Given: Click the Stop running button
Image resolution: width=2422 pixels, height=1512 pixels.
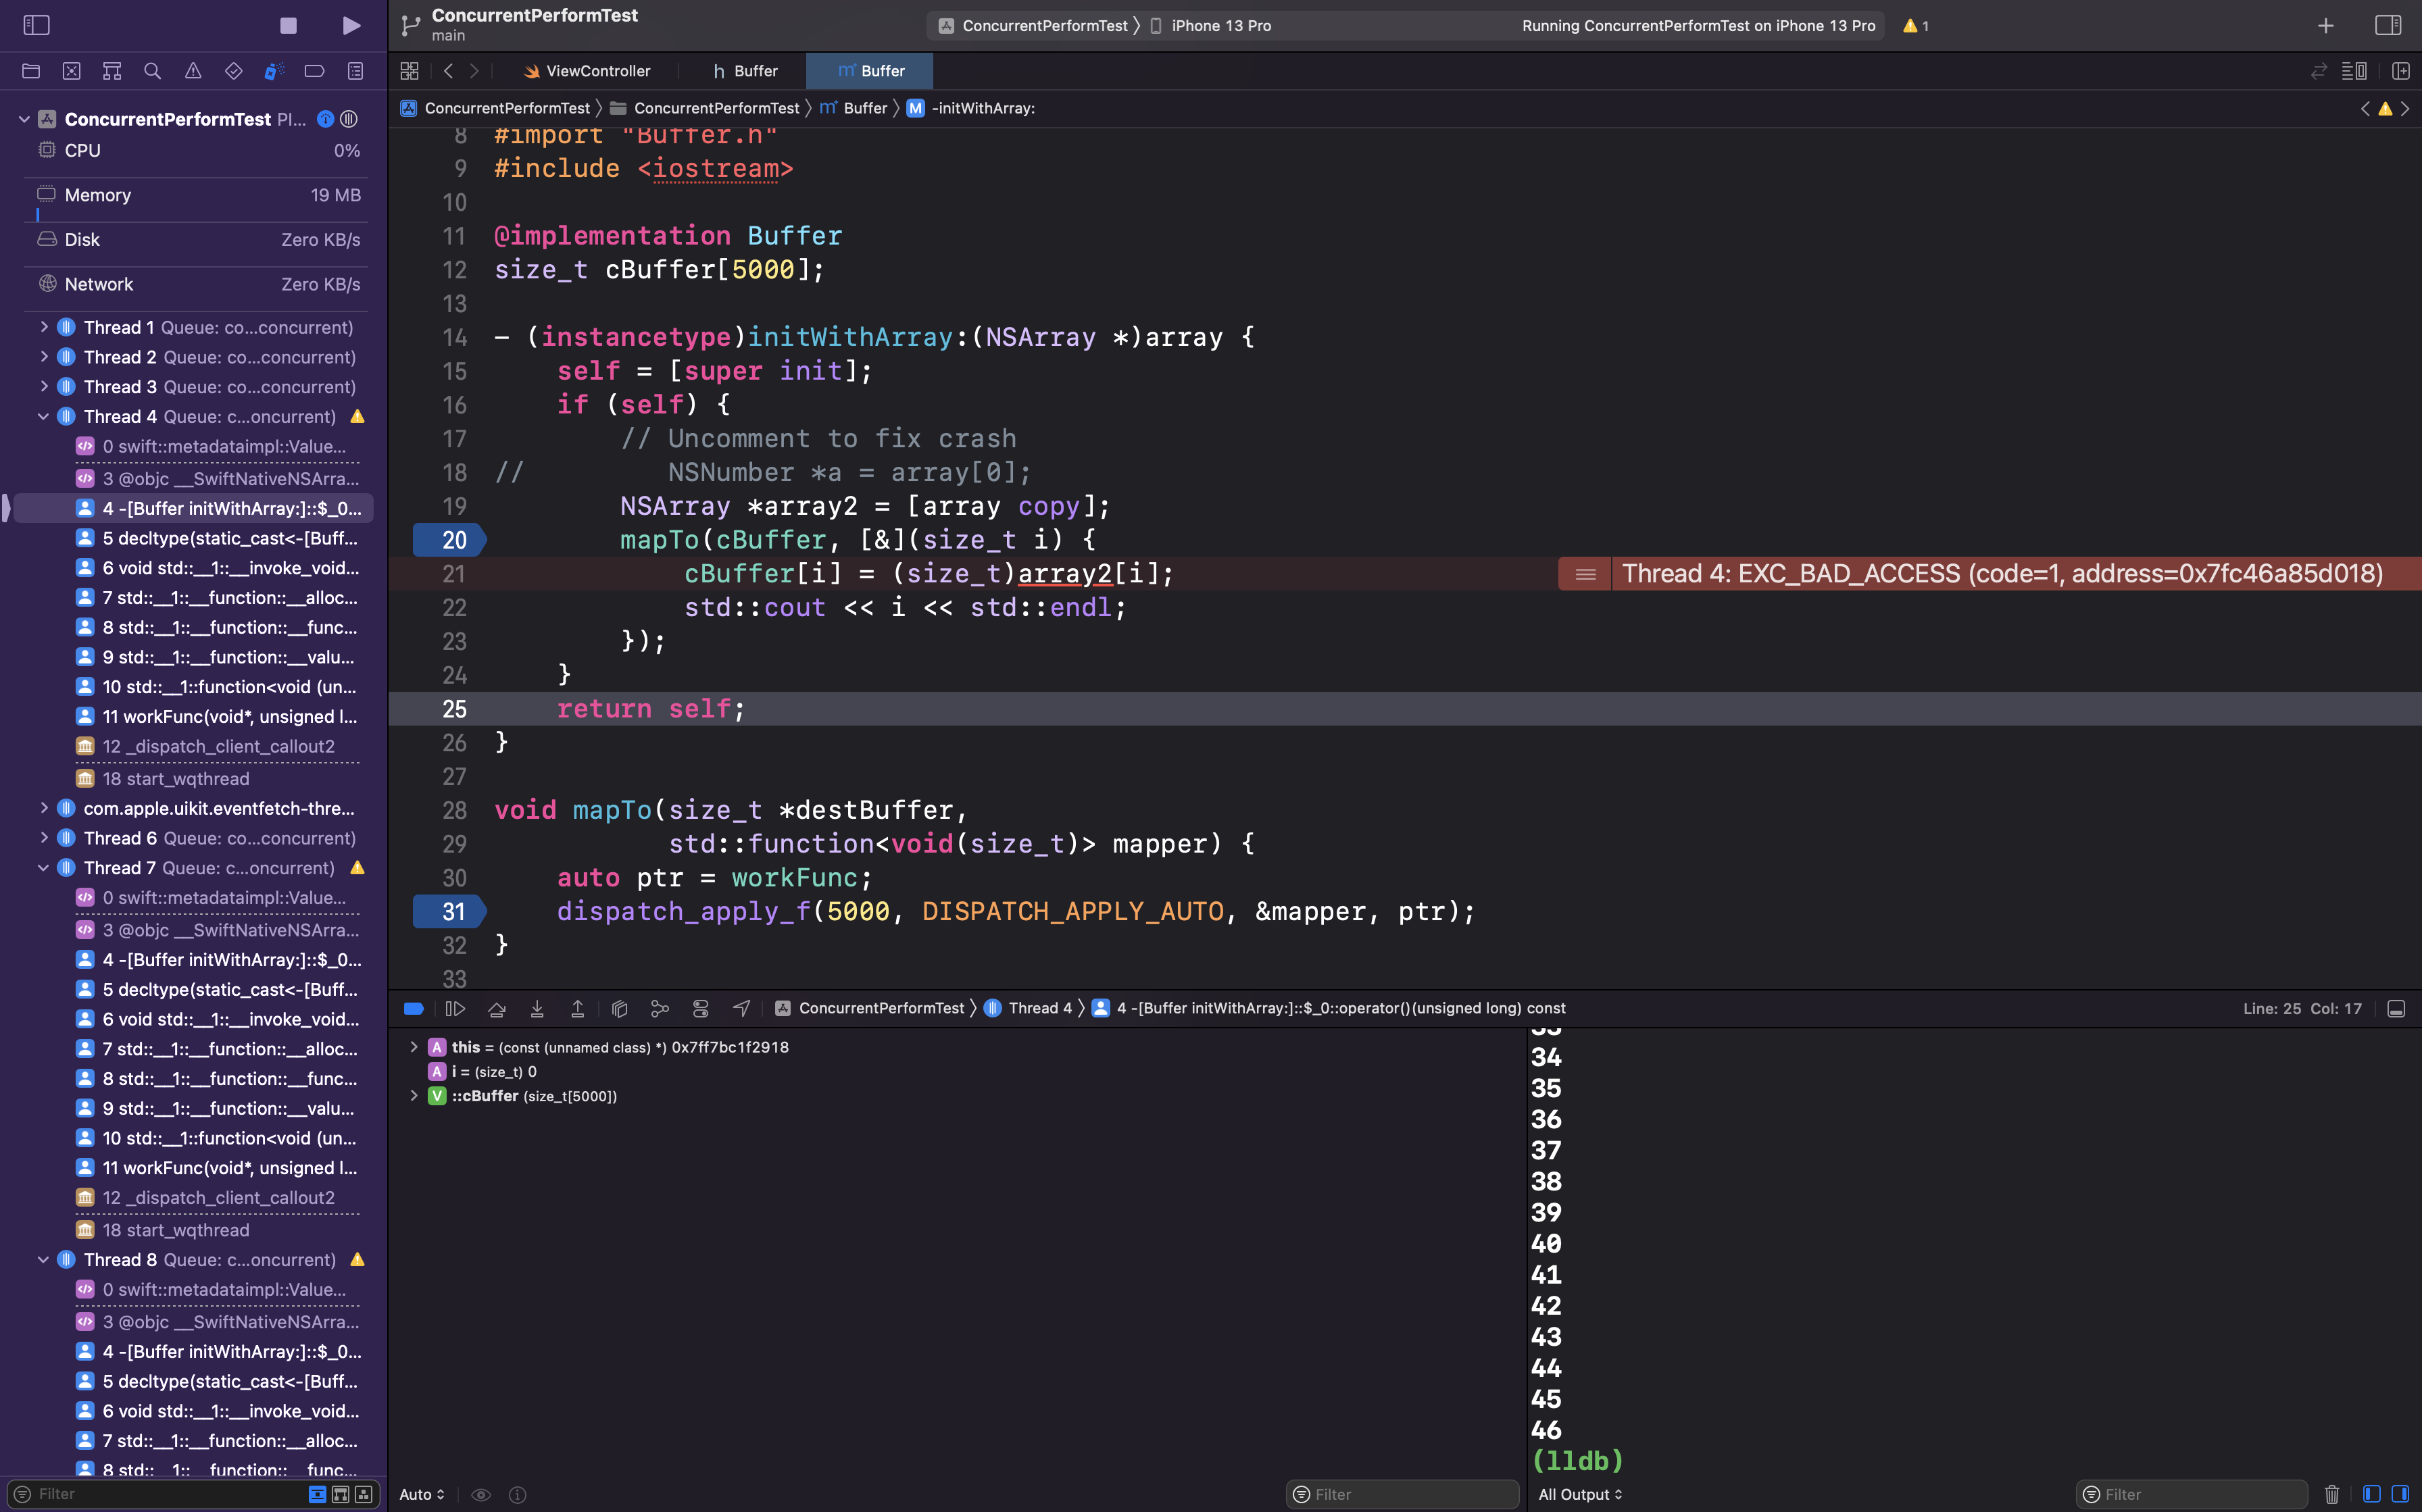Looking at the screenshot, I should click(288, 25).
